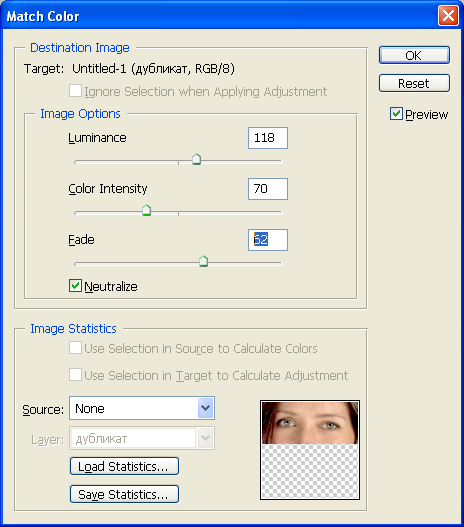Focus the Color Intensity value field
464x527 pixels.
coord(268,189)
